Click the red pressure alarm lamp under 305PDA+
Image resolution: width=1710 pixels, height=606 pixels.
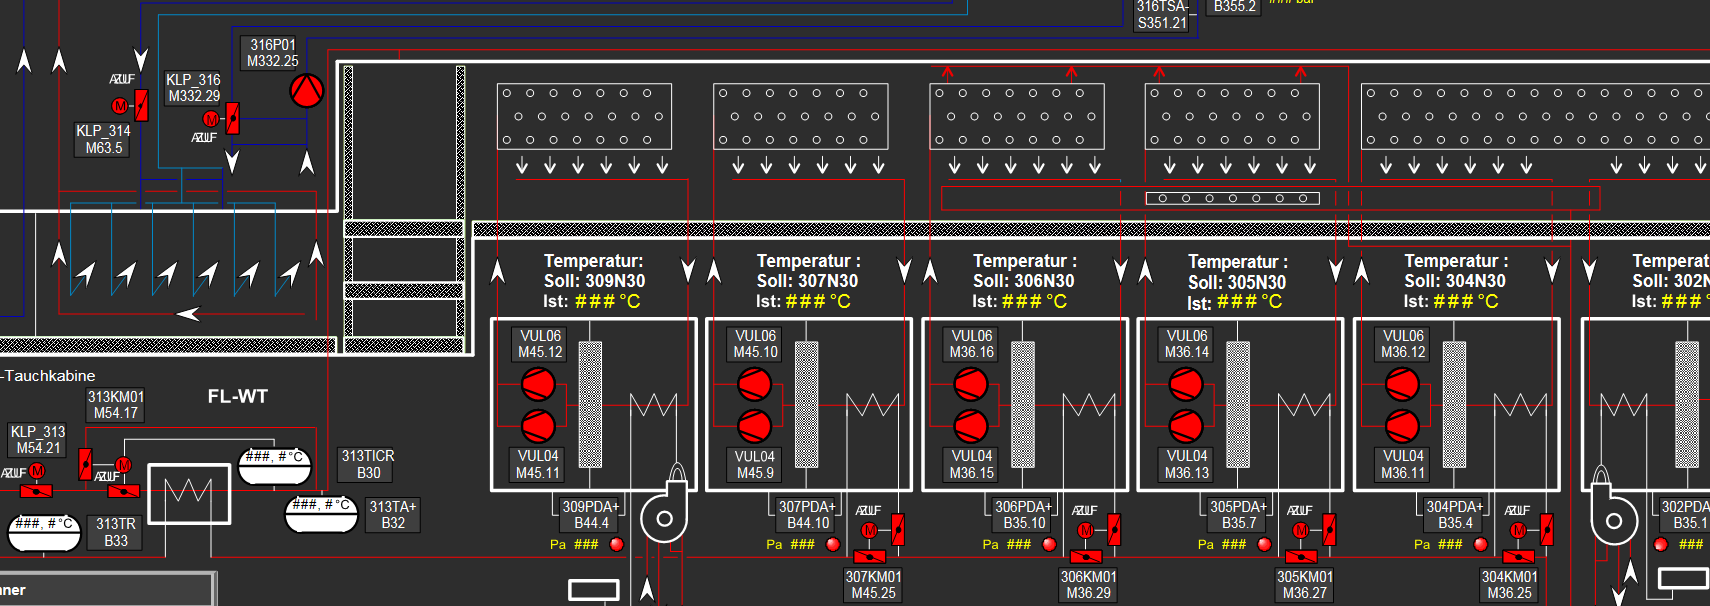[x=1265, y=545]
